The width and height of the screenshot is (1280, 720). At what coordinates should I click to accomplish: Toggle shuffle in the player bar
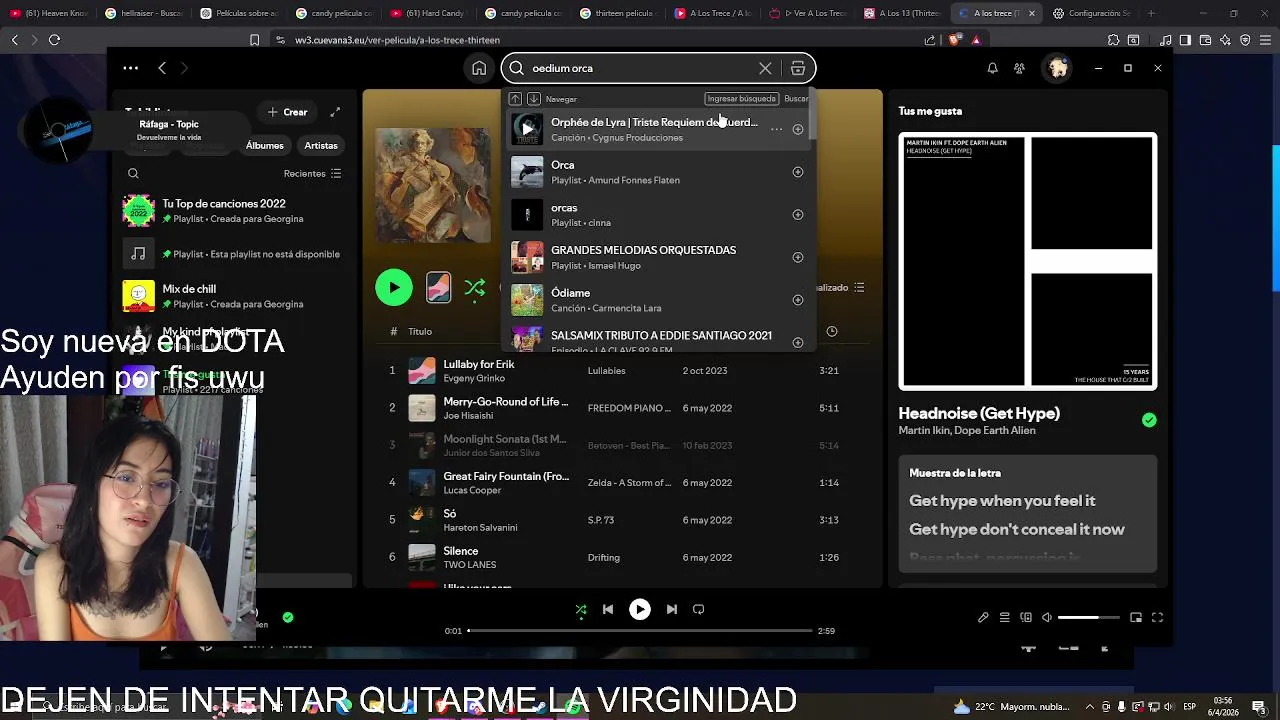tap(581, 609)
